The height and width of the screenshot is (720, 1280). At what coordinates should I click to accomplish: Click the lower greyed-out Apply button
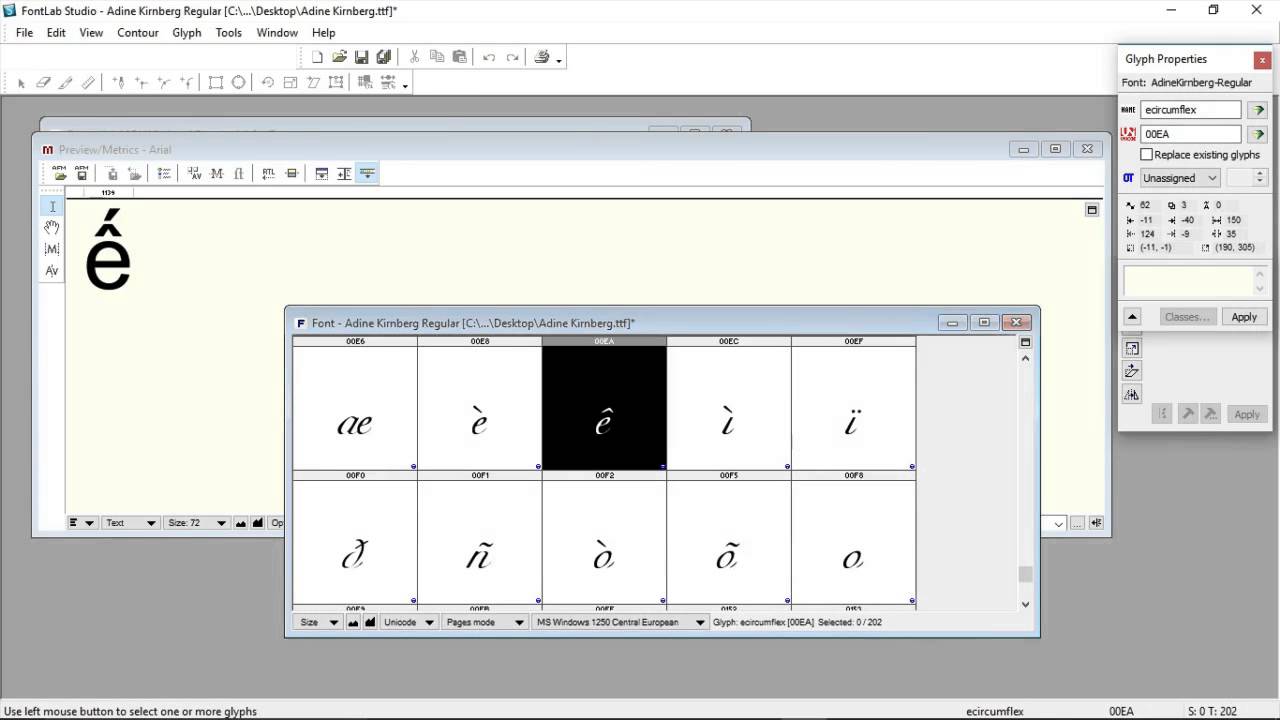[1247, 414]
